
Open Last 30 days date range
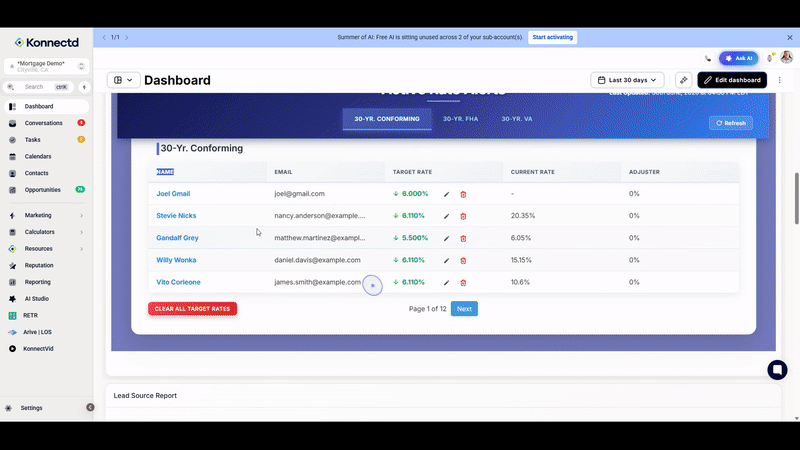[x=627, y=80]
